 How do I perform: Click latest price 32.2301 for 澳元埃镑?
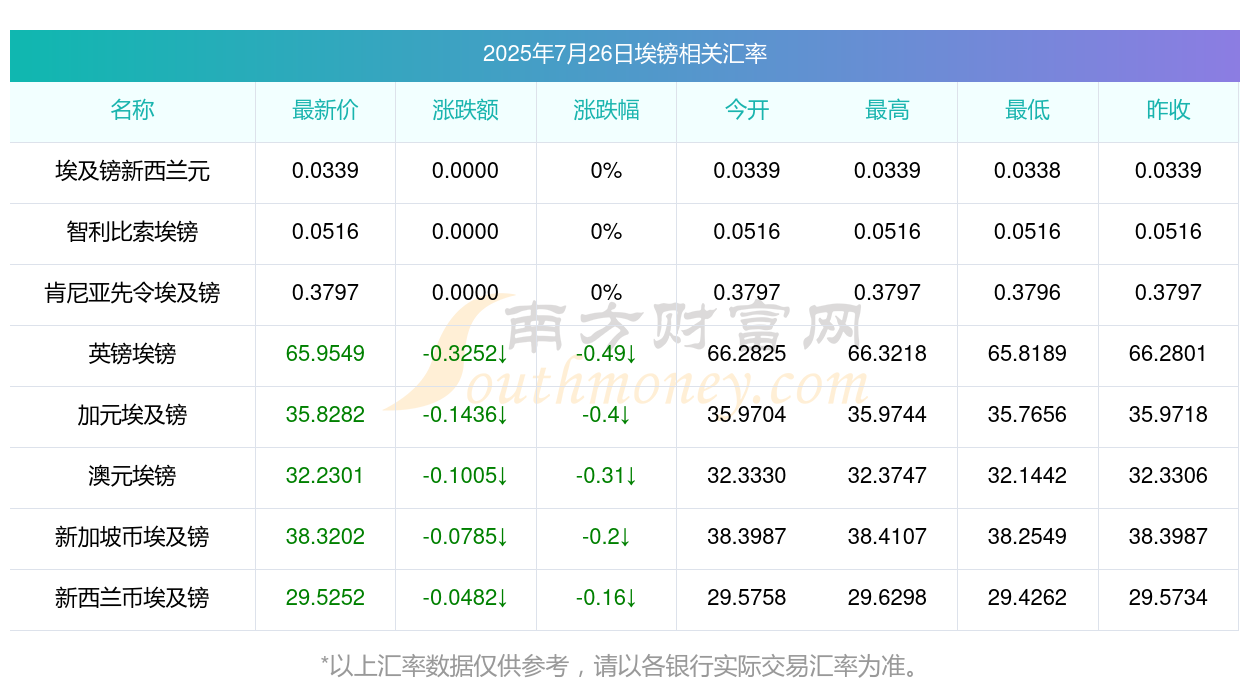[x=325, y=476]
